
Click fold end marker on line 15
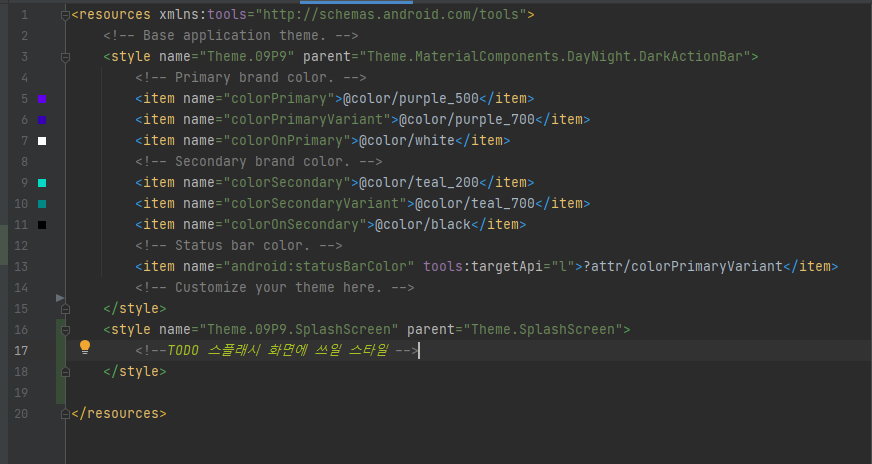click(65, 309)
